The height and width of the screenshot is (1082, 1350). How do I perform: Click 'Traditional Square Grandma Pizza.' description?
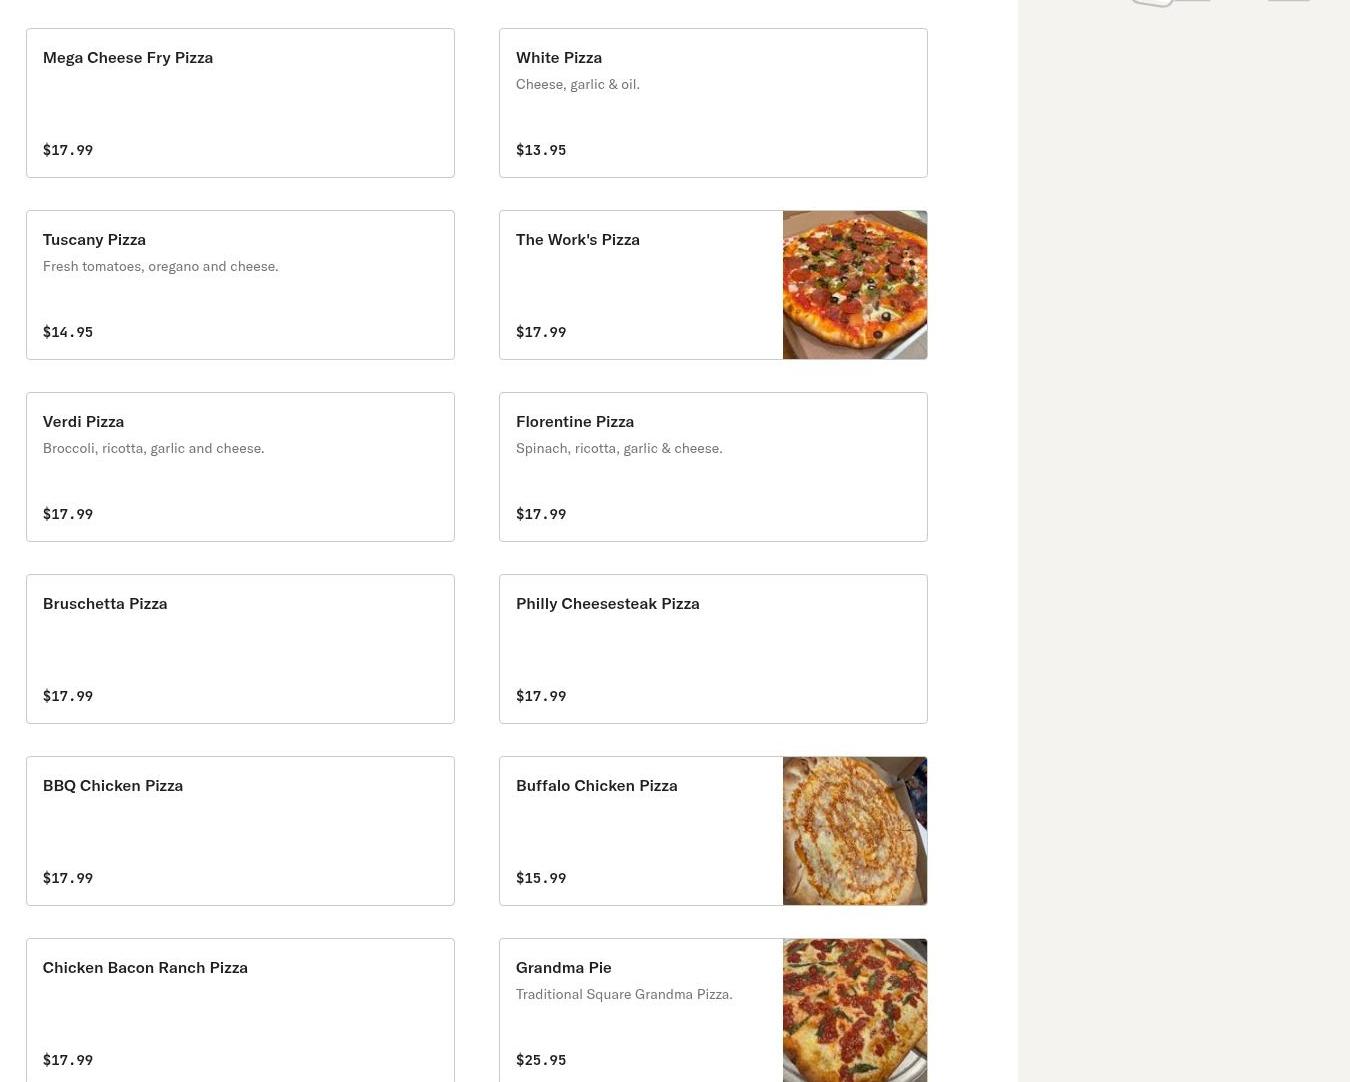point(624,994)
